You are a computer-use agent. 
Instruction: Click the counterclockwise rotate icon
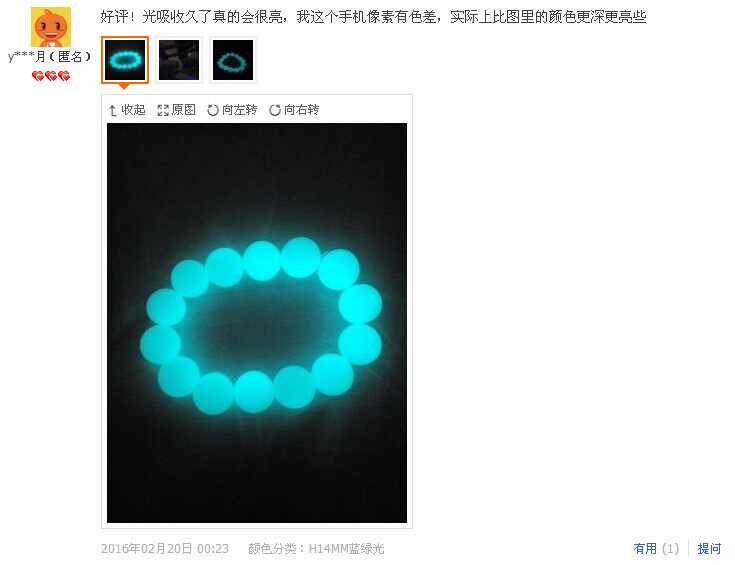pyautogui.click(x=213, y=110)
